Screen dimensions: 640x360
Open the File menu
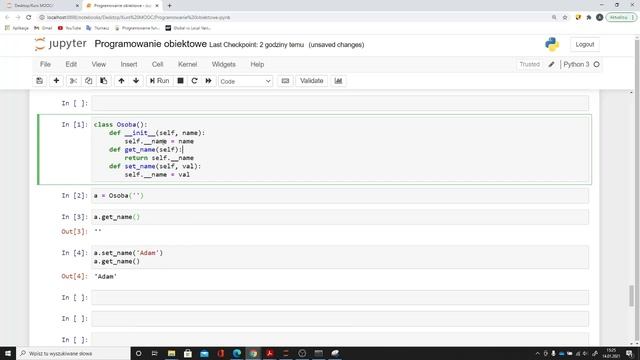[45, 64]
